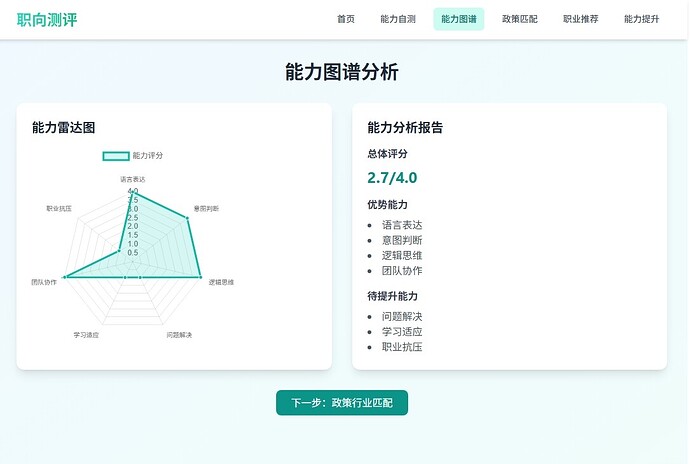The width and height of the screenshot is (690, 464).
Task: Click the 待提升能力 subheading
Action: pos(393,296)
